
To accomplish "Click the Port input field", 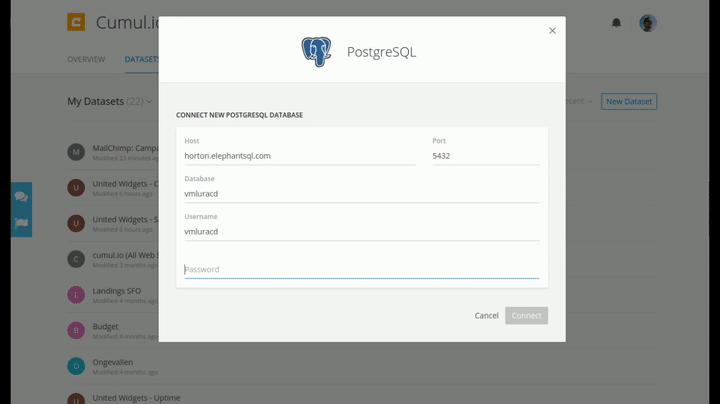I will 485,155.
